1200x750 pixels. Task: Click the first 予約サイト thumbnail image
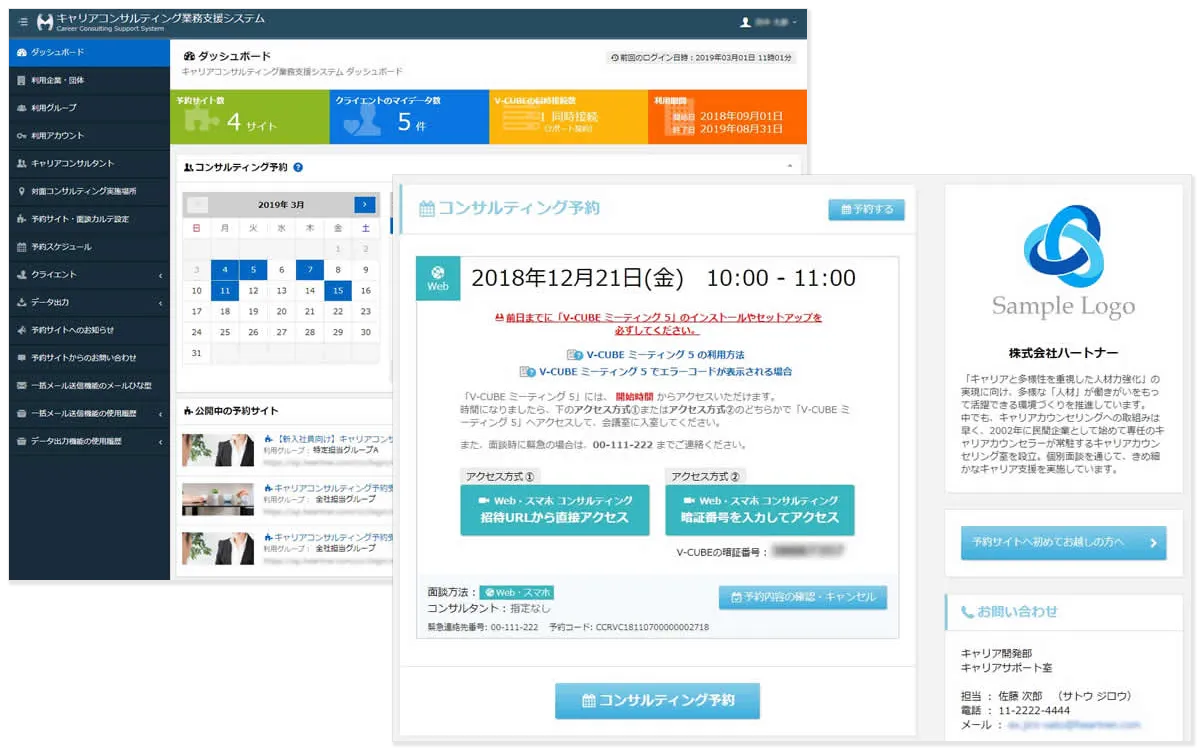(217, 450)
